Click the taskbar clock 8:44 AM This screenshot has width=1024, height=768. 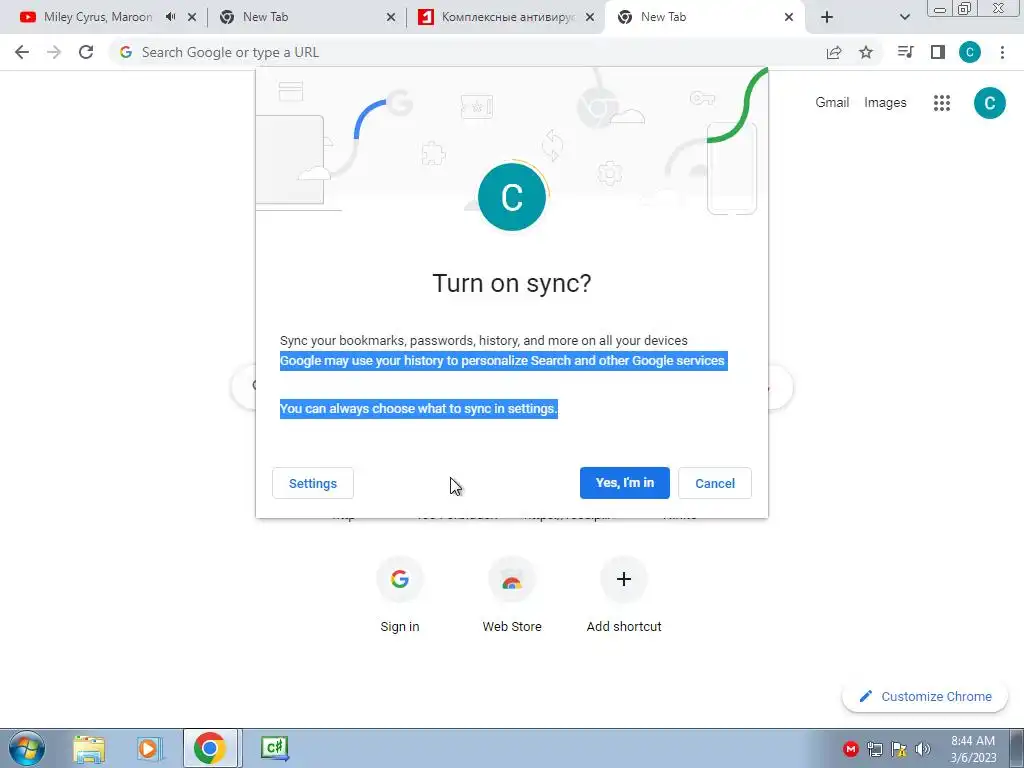pos(973,741)
